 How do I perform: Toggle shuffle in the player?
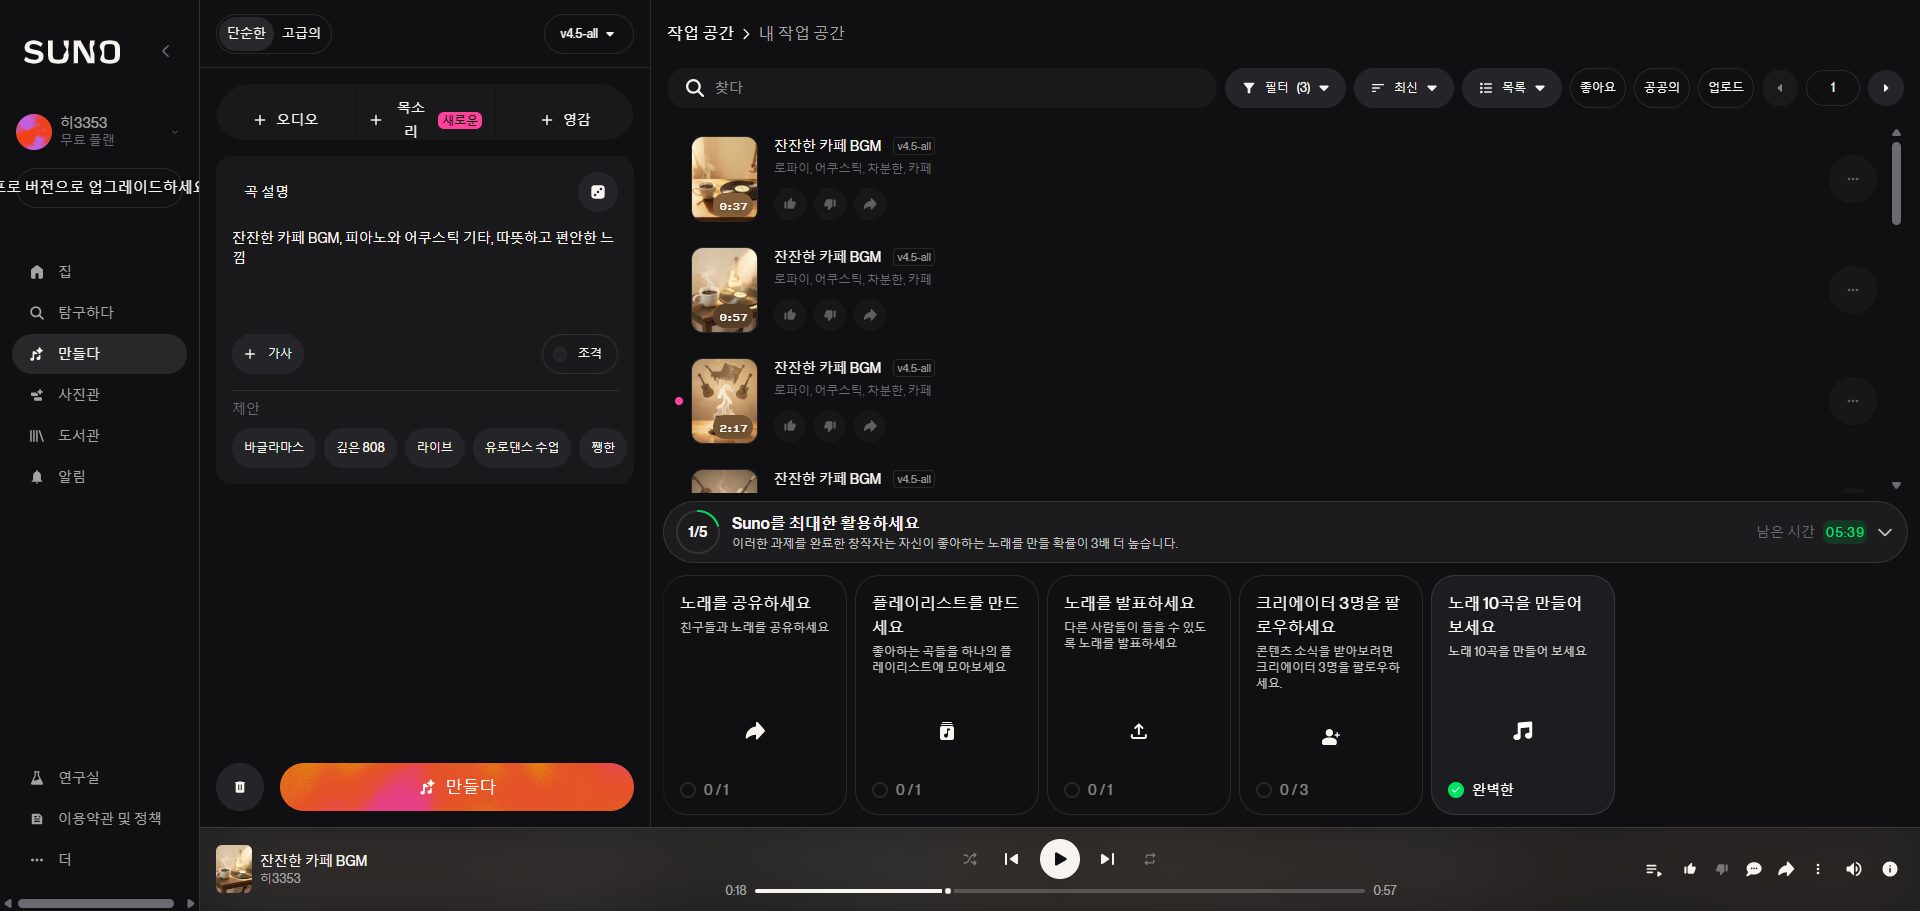coord(970,859)
